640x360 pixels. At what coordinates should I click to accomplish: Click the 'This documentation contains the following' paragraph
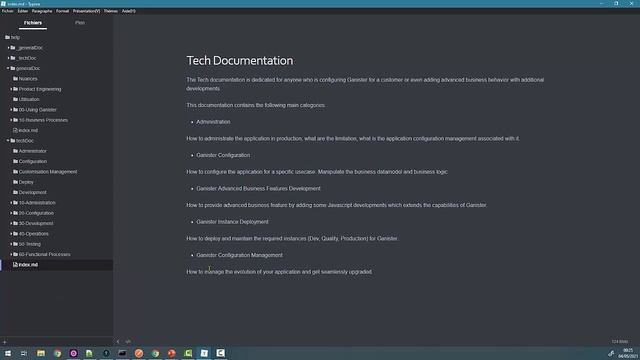[256, 105]
